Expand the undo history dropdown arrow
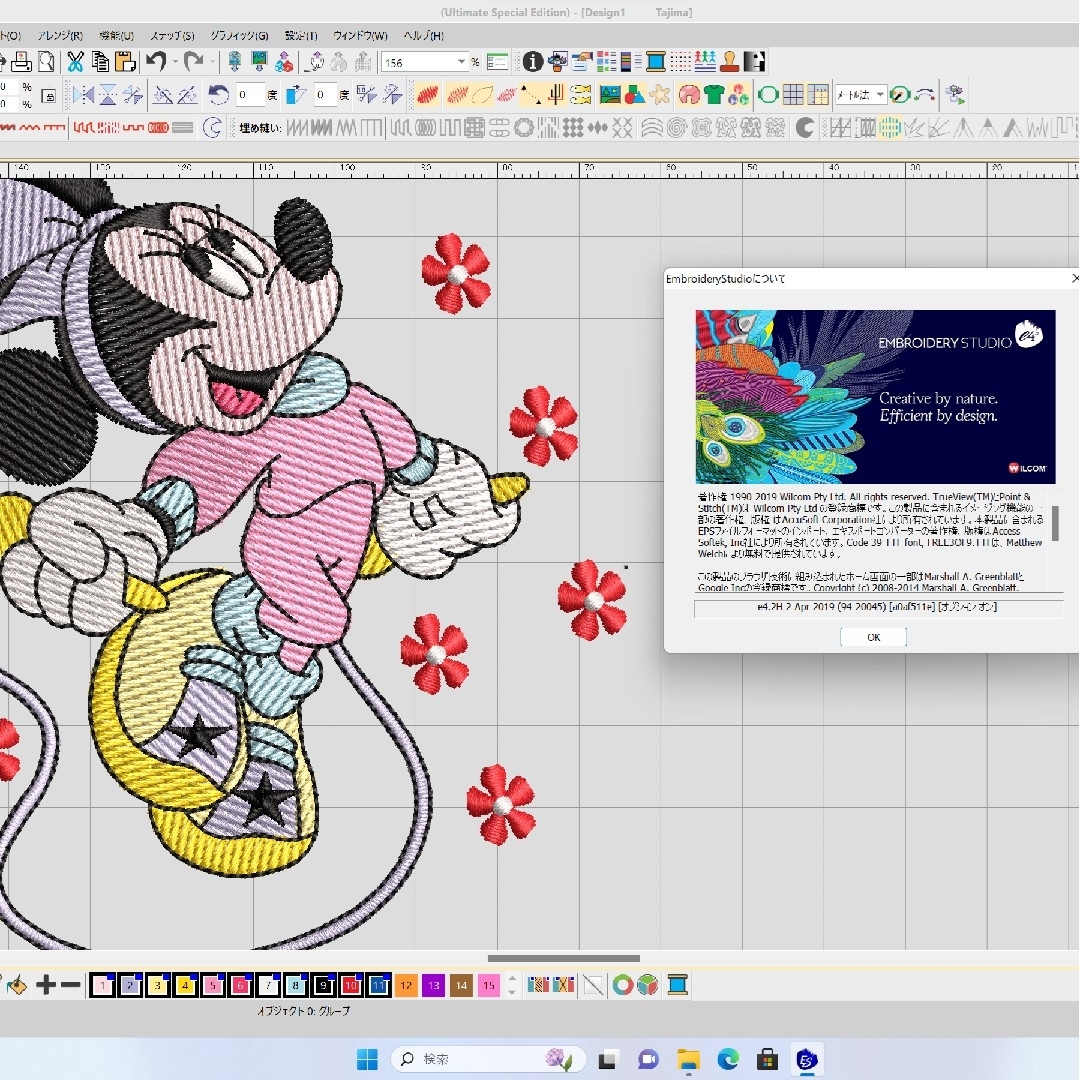1080x1080 pixels. [176, 62]
